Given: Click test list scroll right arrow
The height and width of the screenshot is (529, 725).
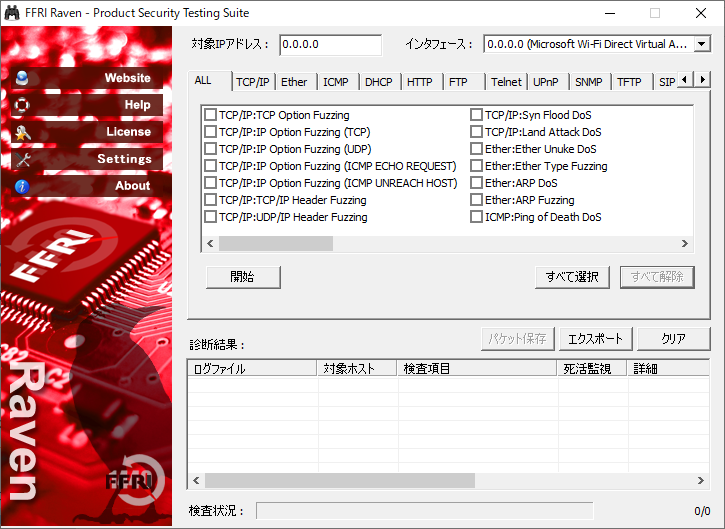Looking at the screenshot, I should pyautogui.click(x=685, y=243).
